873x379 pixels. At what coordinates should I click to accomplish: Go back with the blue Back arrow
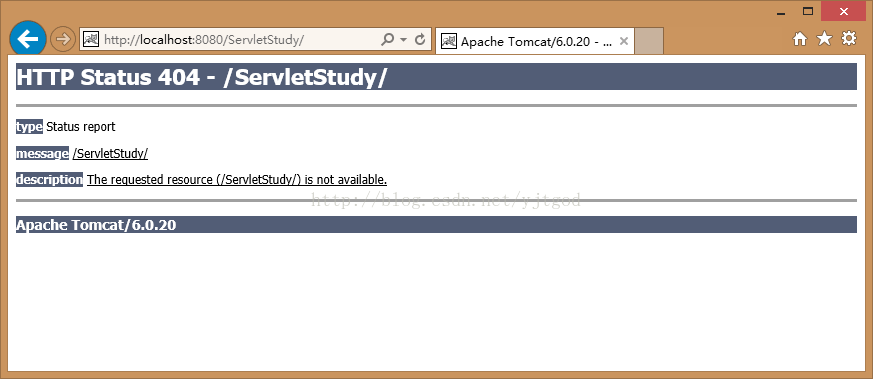(28, 39)
